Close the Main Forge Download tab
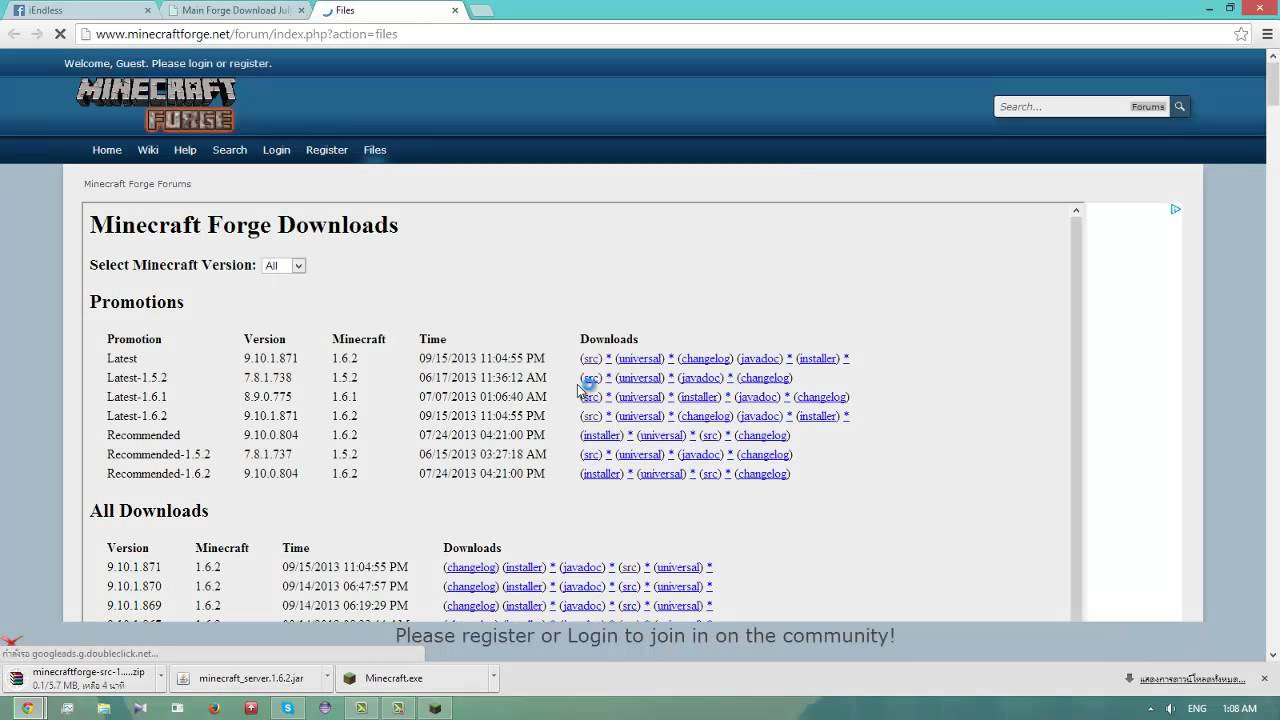The image size is (1280, 720). tap(302, 10)
